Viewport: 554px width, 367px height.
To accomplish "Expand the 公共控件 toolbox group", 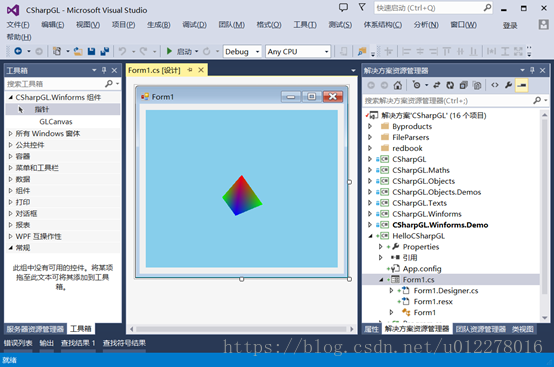I will pos(10,145).
